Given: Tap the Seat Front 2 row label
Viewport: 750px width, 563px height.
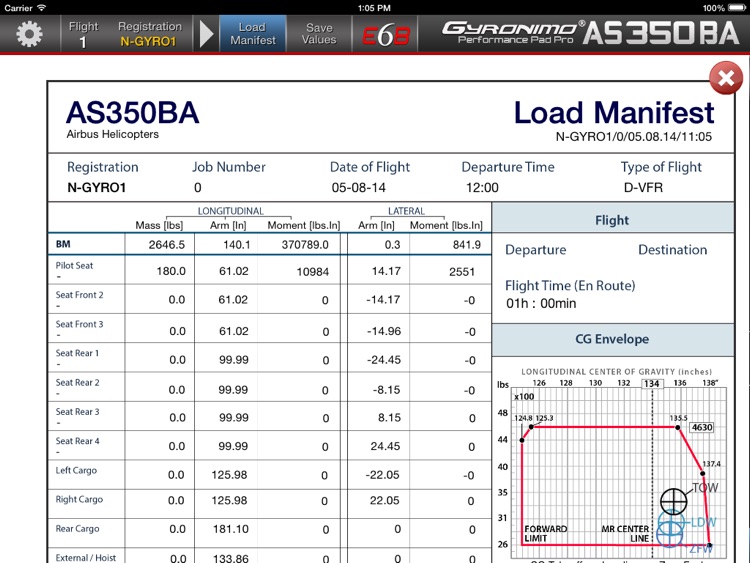Looking at the screenshot, I should 79,295.
